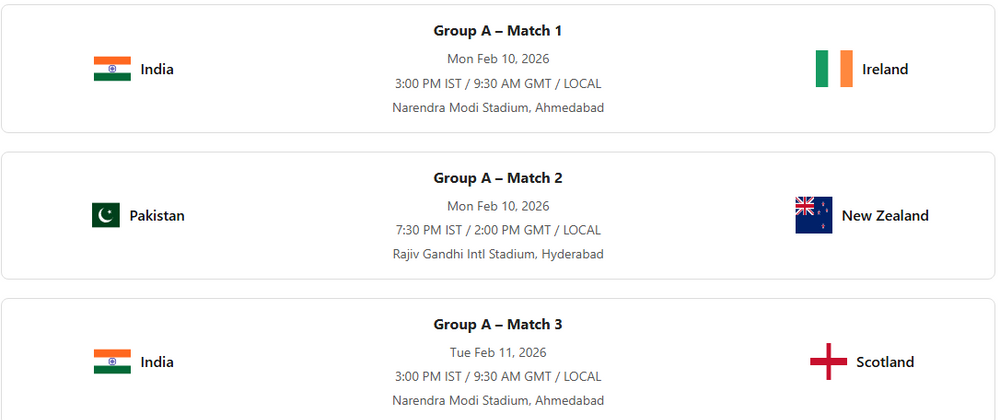The height and width of the screenshot is (420, 1000).
Task: Open the Group A – Match 3 heading
Action: (498, 324)
